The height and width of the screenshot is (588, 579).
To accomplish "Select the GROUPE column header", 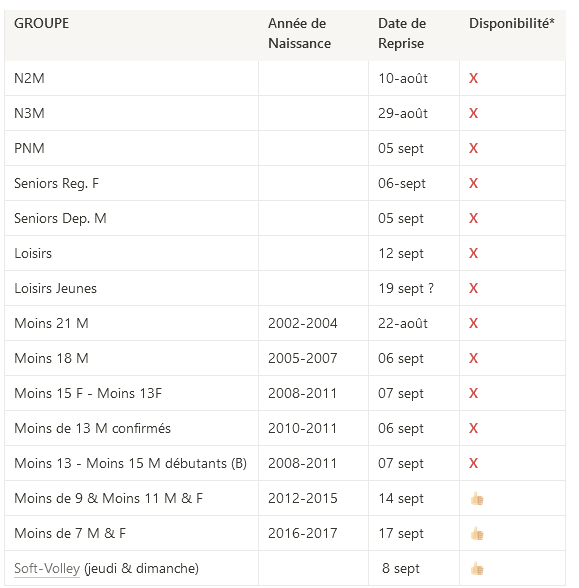I will tap(41, 23).
